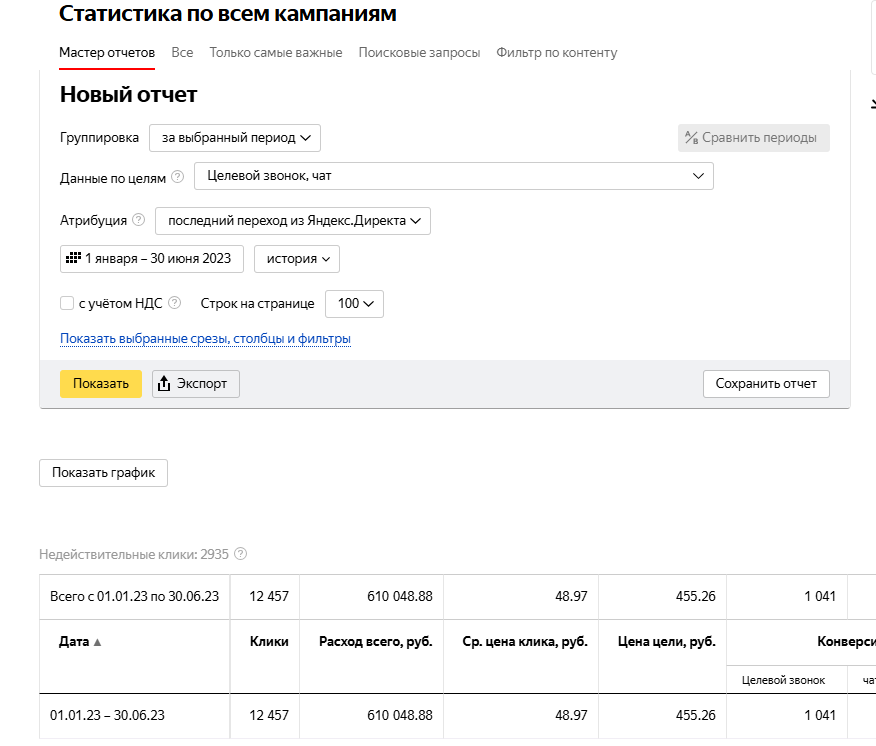The height and width of the screenshot is (746, 876).
Task: Open the Целевой звонок, чат goals dropdown
Action: click(x=454, y=175)
